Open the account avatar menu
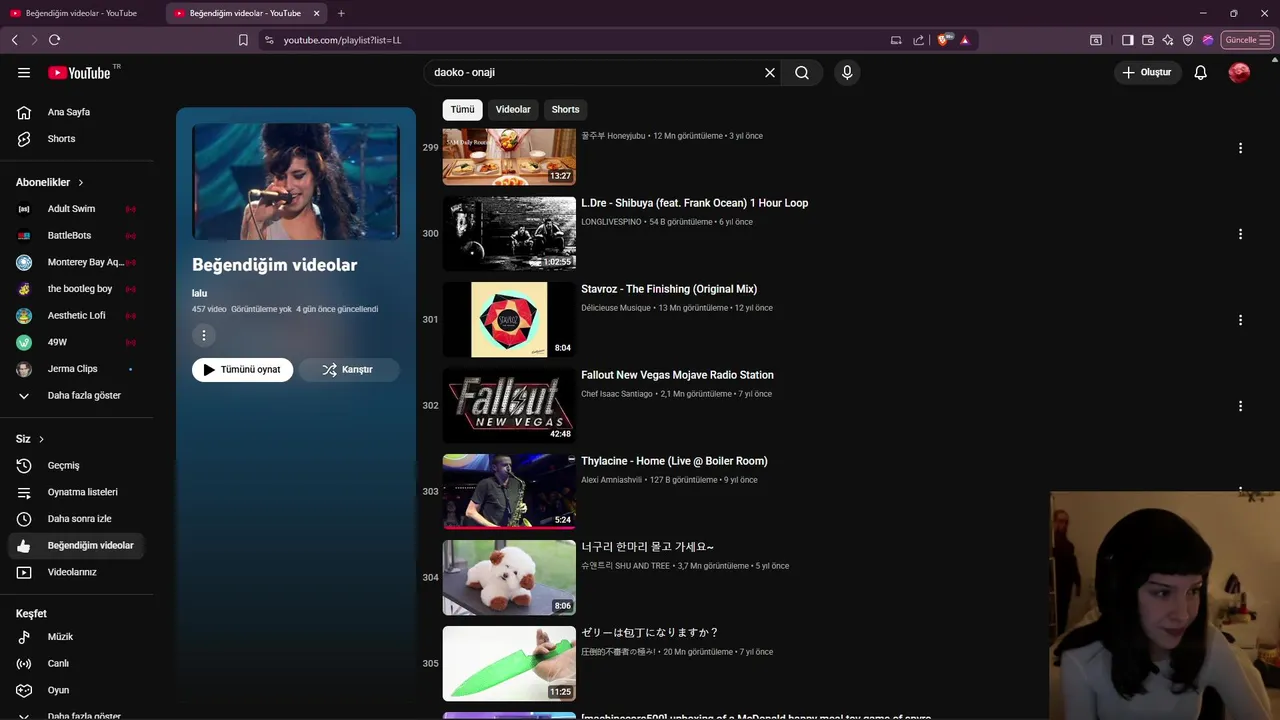Image resolution: width=1280 pixels, height=720 pixels. (x=1239, y=72)
